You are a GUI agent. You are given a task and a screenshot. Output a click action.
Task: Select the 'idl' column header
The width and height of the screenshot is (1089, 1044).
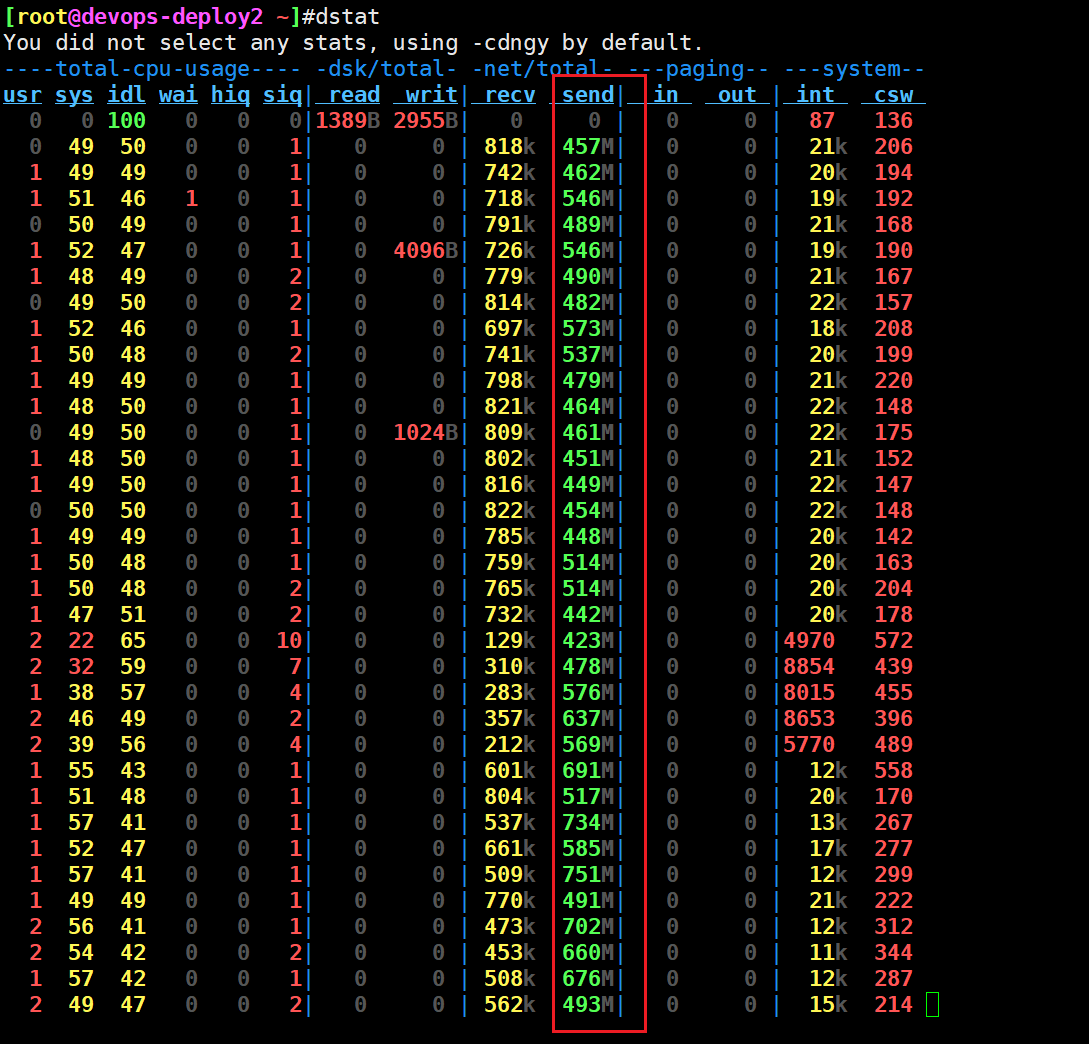point(126,94)
